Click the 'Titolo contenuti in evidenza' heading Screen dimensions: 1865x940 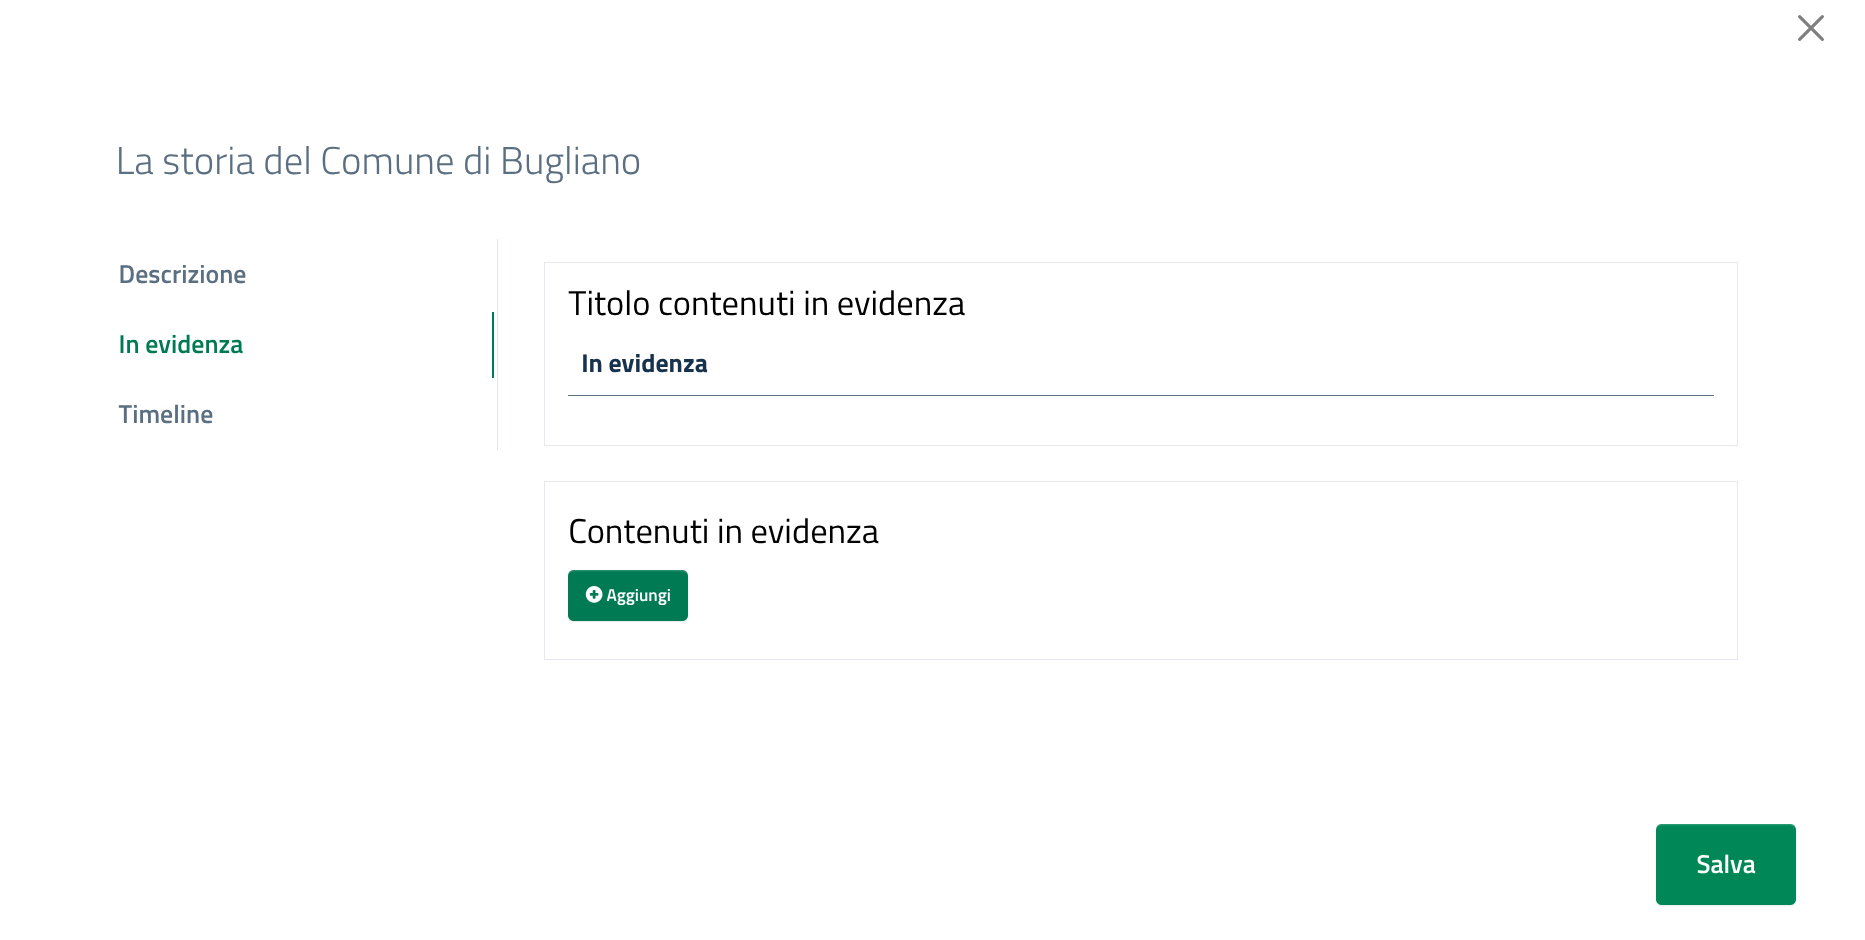[766, 304]
